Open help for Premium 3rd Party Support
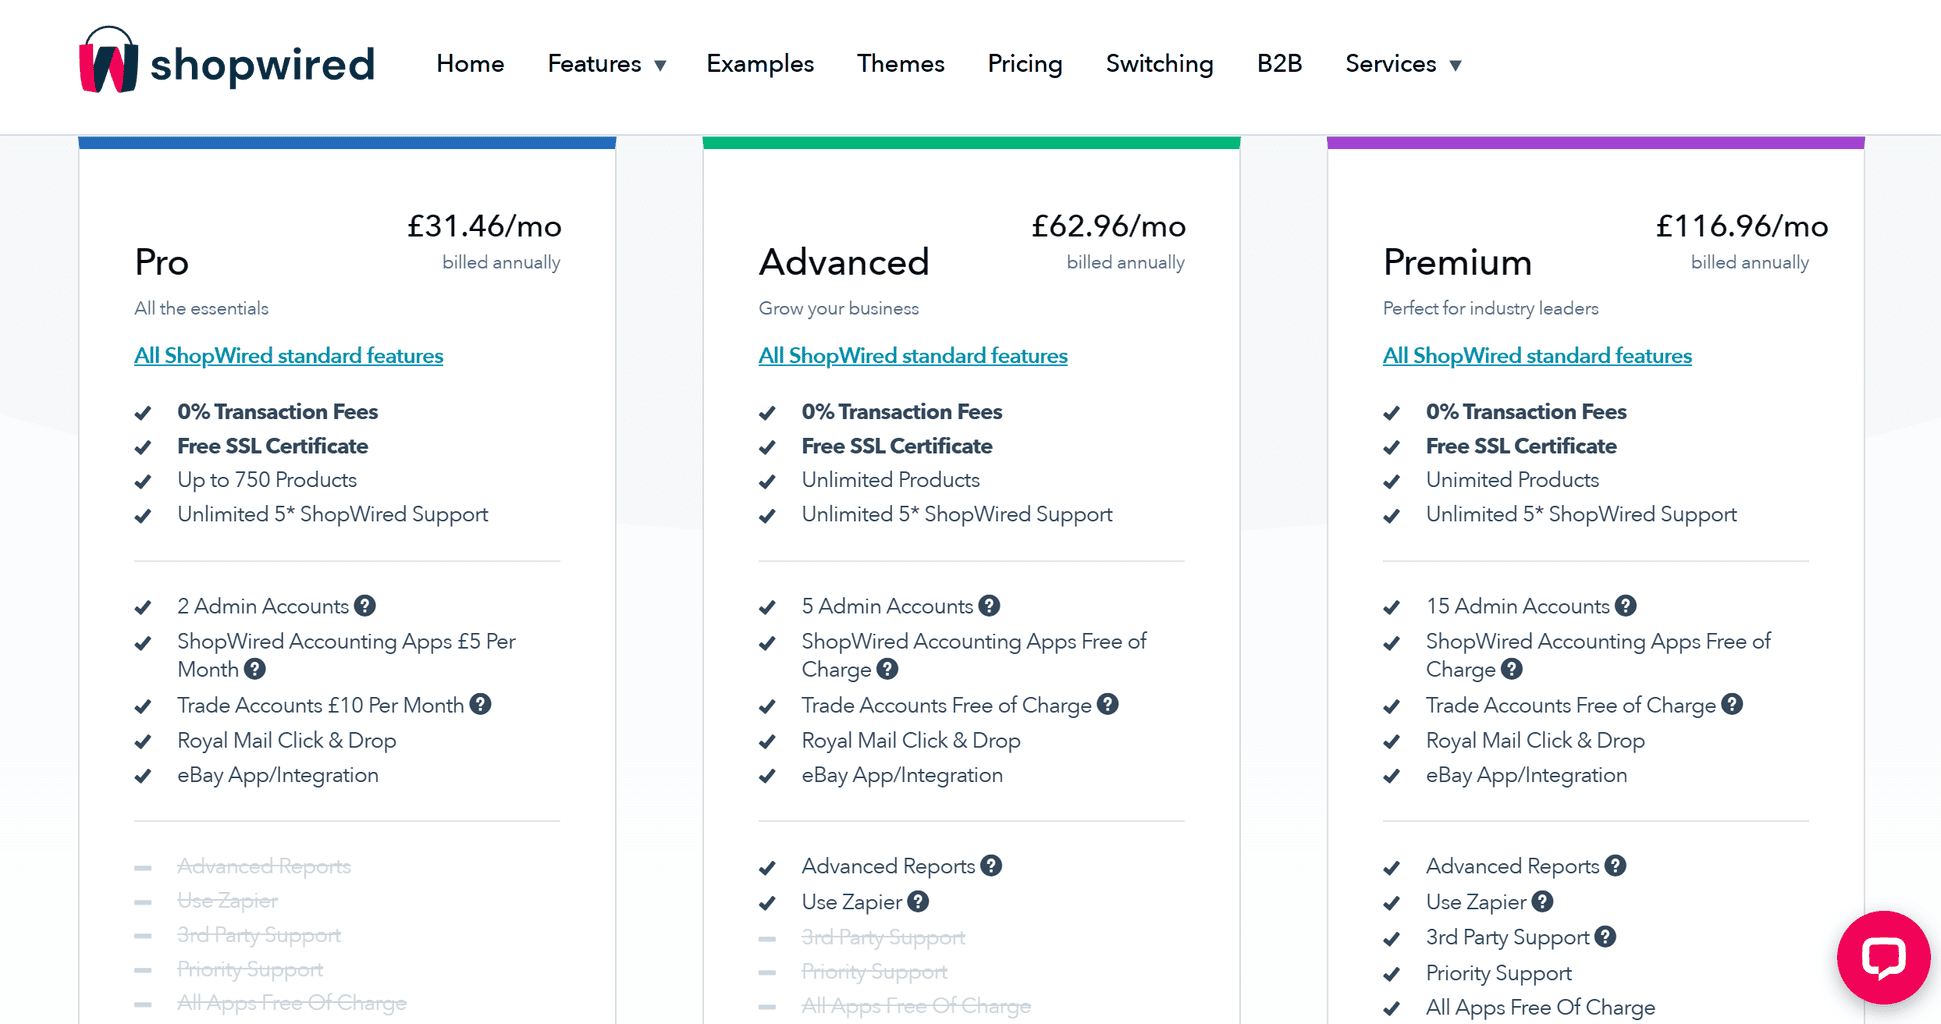Viewport: 1941px width, 1024px height. (x=1605, y=936)
